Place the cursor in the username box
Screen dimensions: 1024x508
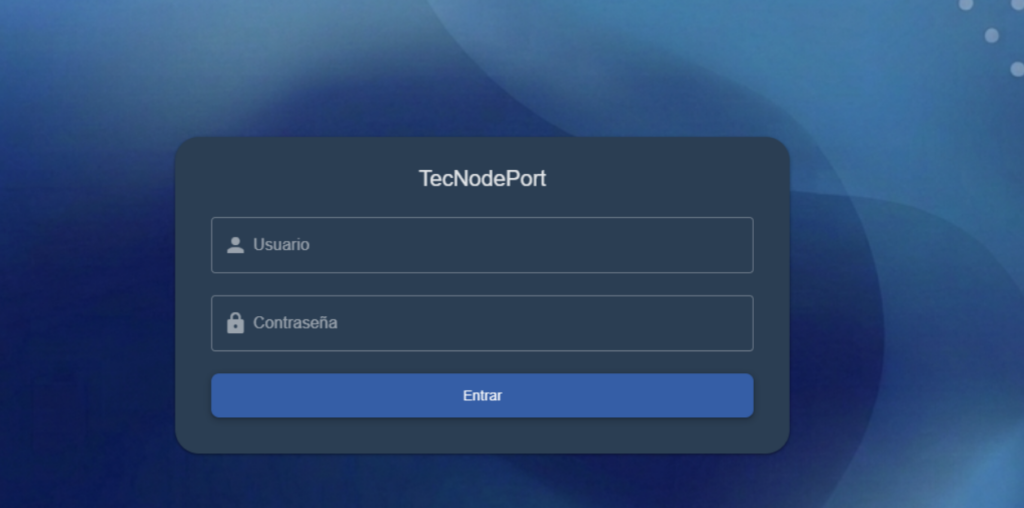[x=500, y=245]
